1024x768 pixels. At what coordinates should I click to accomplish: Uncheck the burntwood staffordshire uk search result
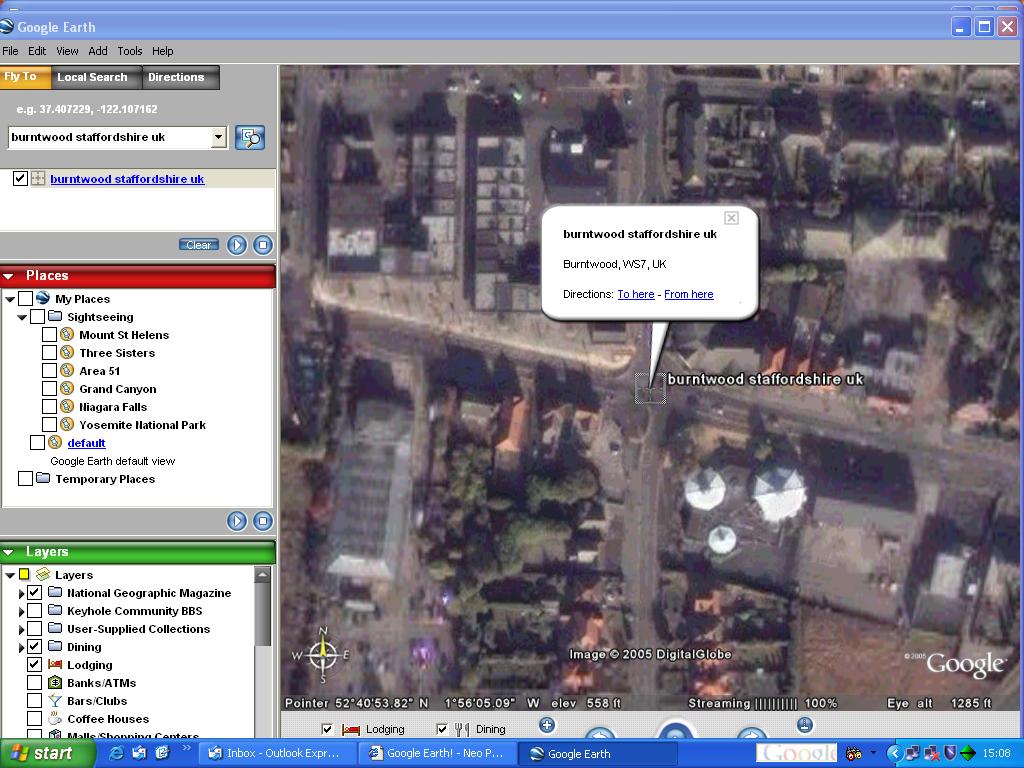20,178
